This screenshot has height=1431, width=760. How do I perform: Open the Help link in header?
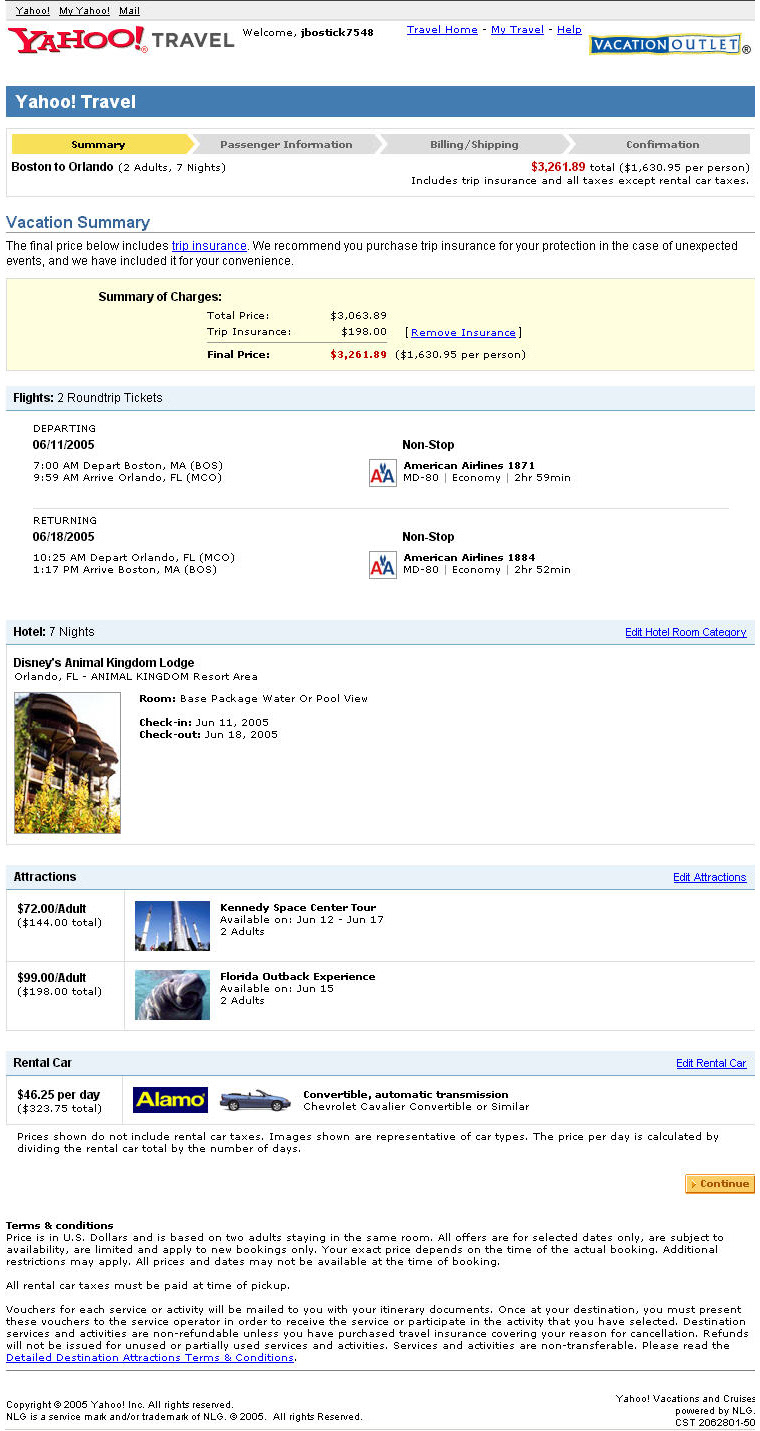click(x=569, y=30)
